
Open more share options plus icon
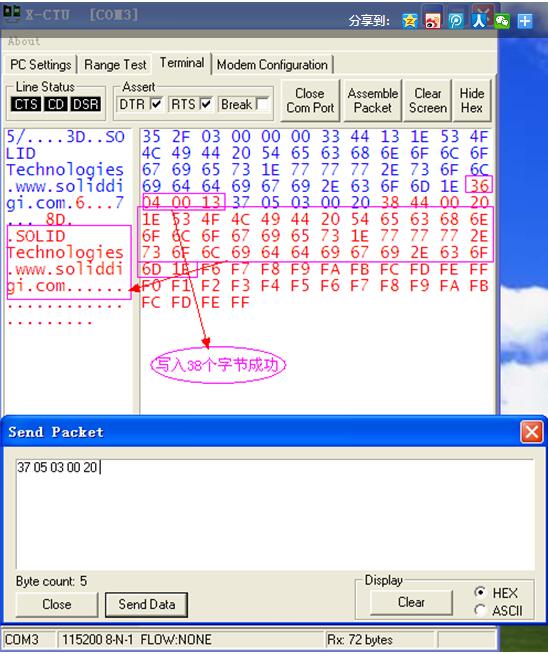(525, 20)
